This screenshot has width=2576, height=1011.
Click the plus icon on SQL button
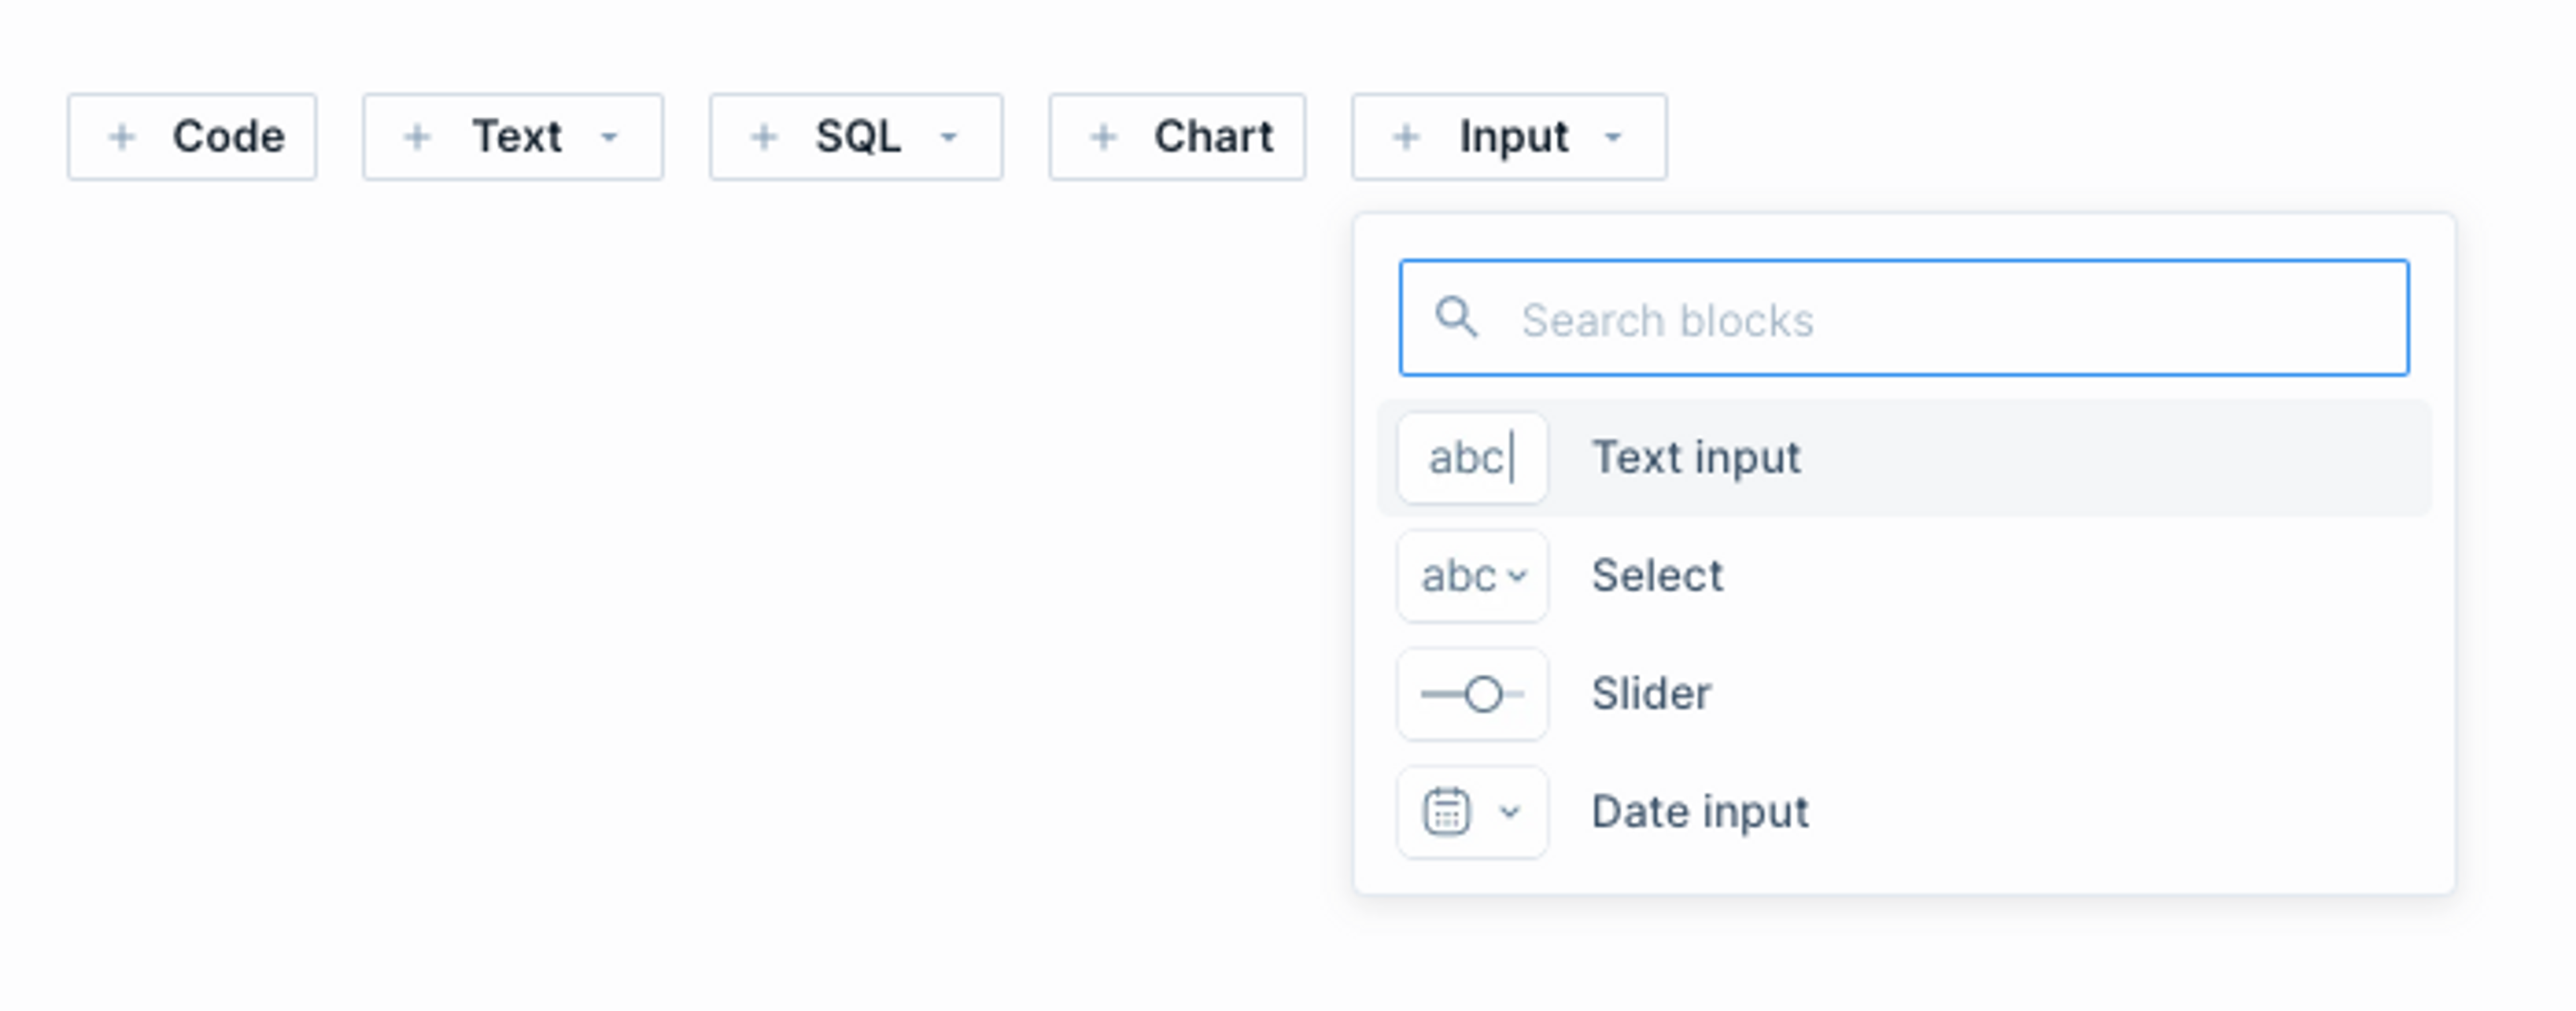764,137
